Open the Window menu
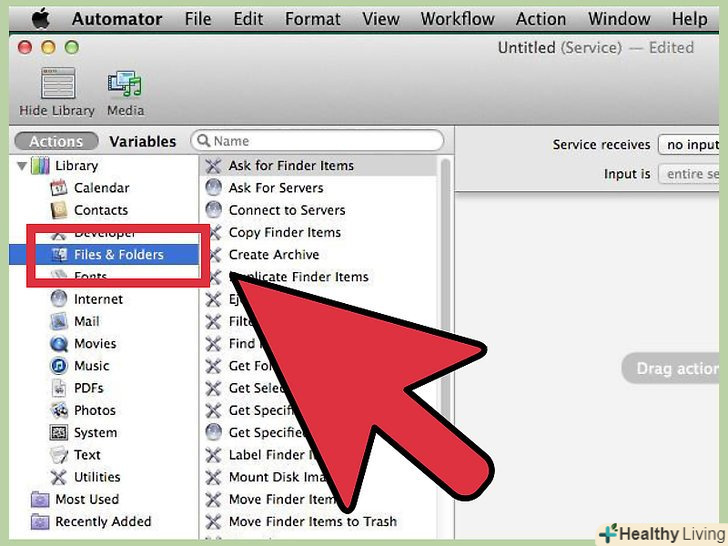The image size is (728, 546). pyautogui.click(x=619, y=19)
